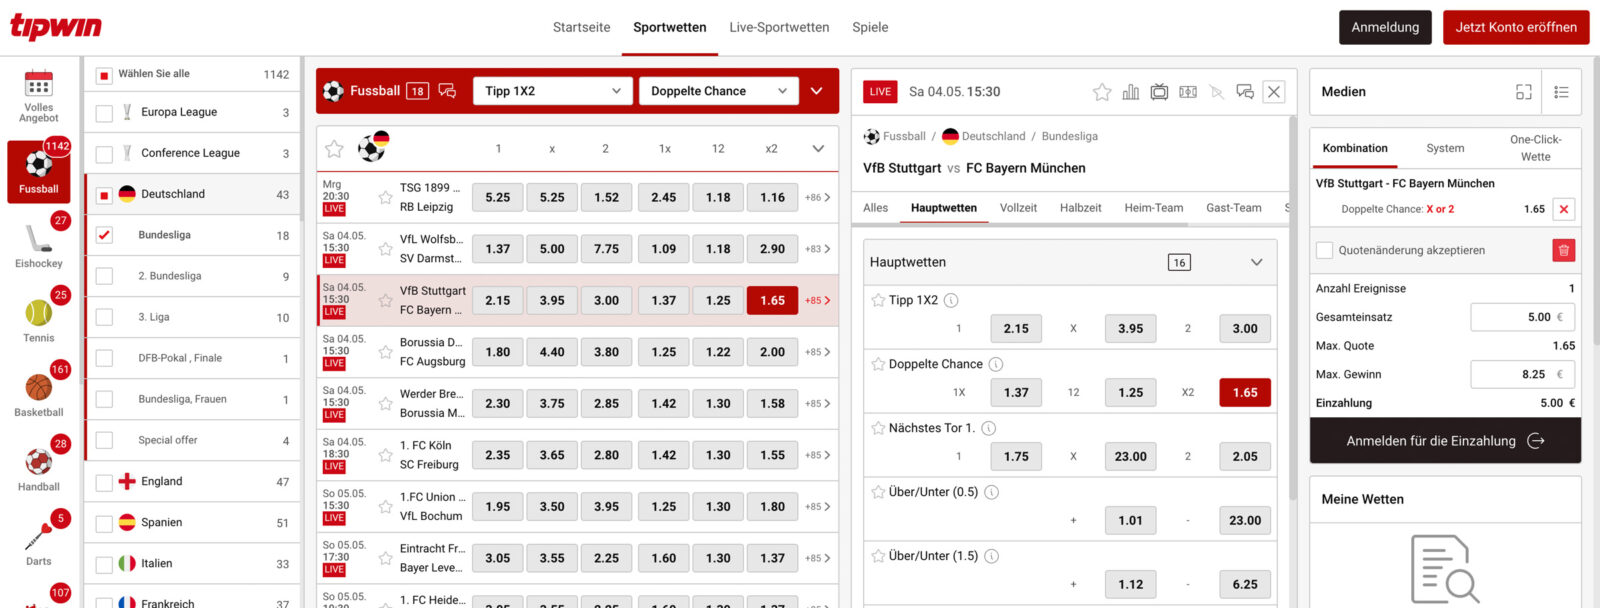
Task: Show info for Tipp 1X2 market
Action: (951, 300)
